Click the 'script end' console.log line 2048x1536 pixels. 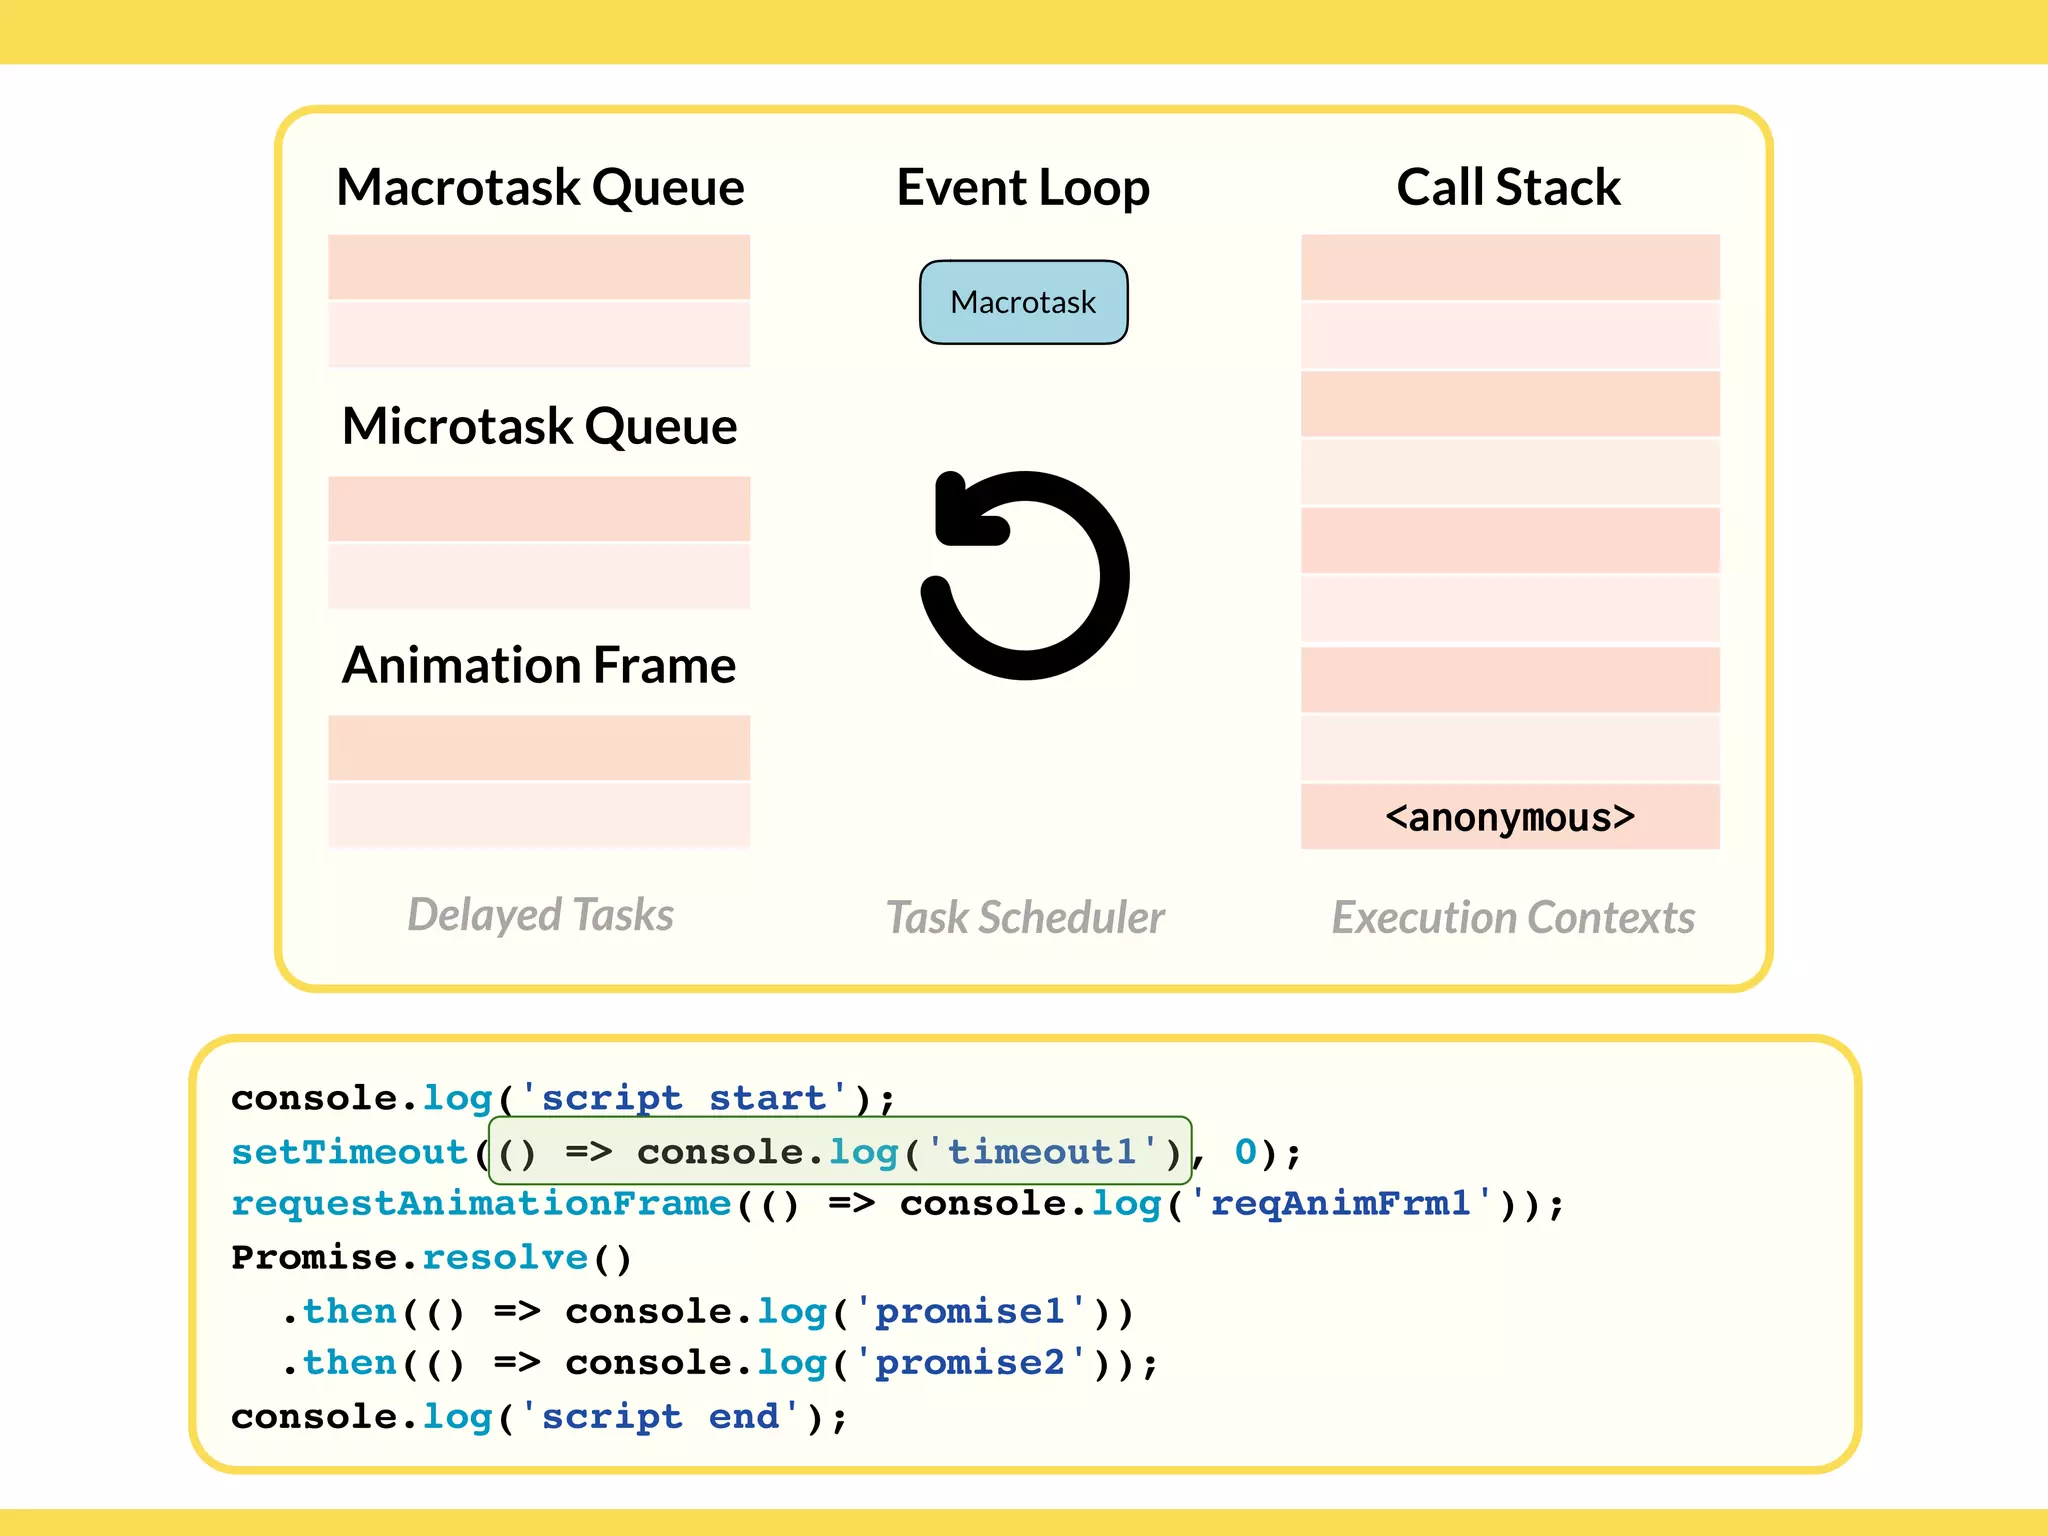tap(538, 1417)
